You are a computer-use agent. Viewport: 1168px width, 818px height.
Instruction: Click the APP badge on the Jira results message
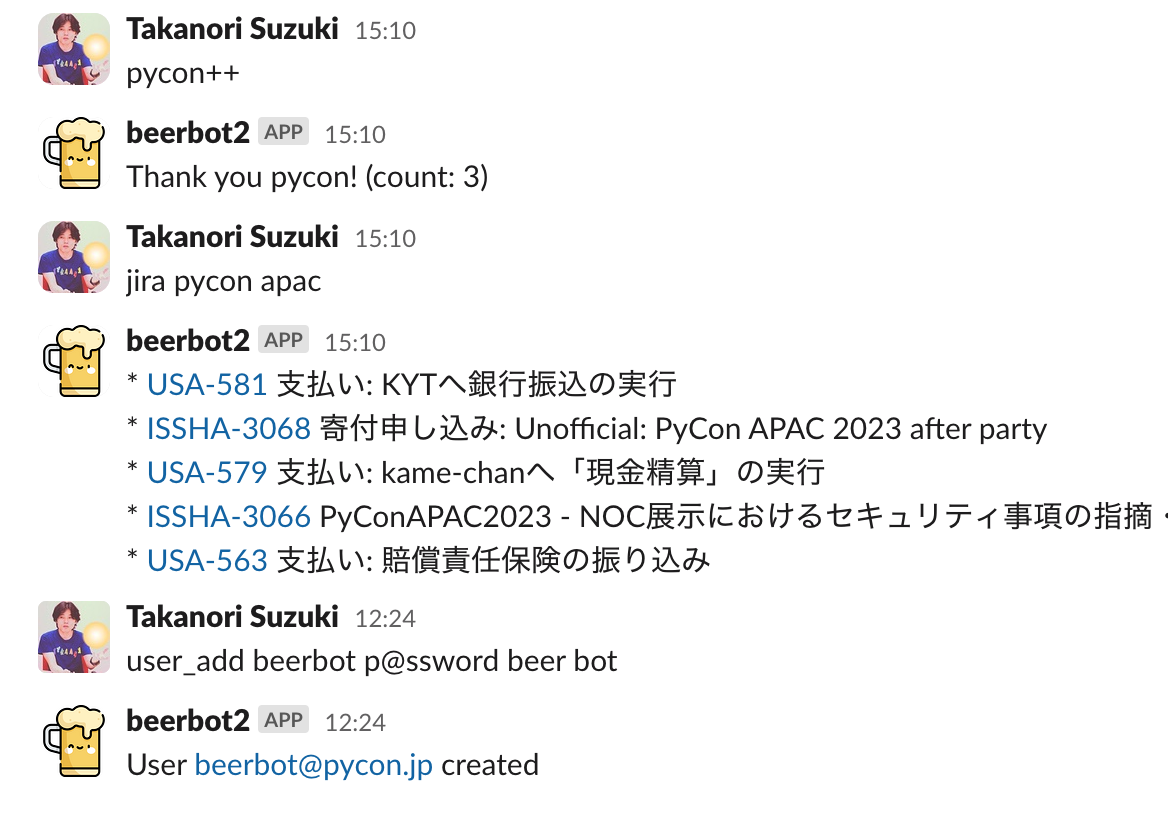284,340
